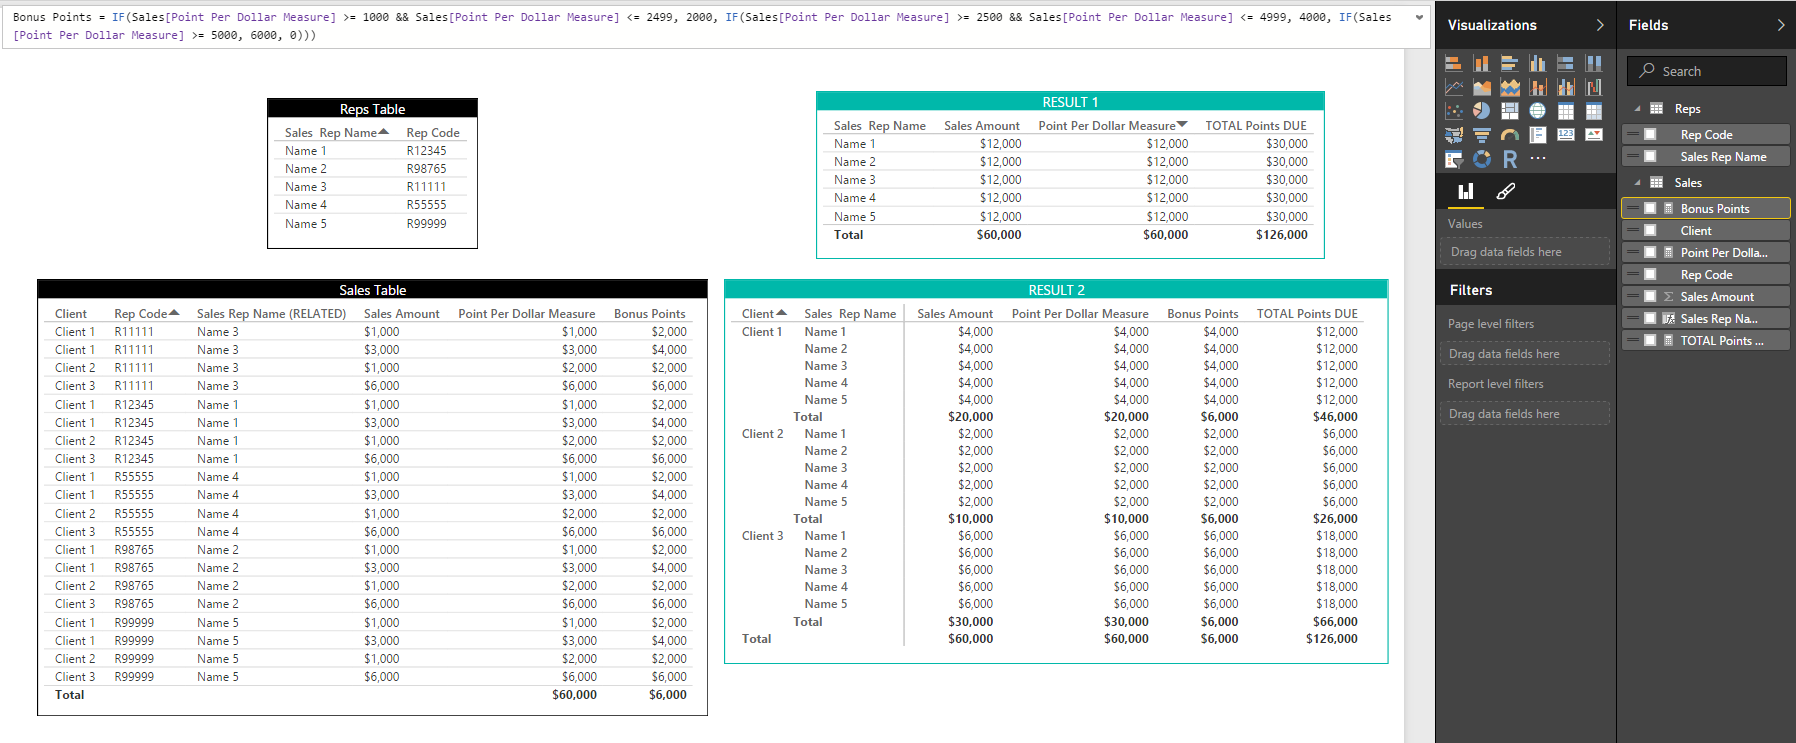
Task: Choose the stacked area chart visualization
Action: (1510, 87)
